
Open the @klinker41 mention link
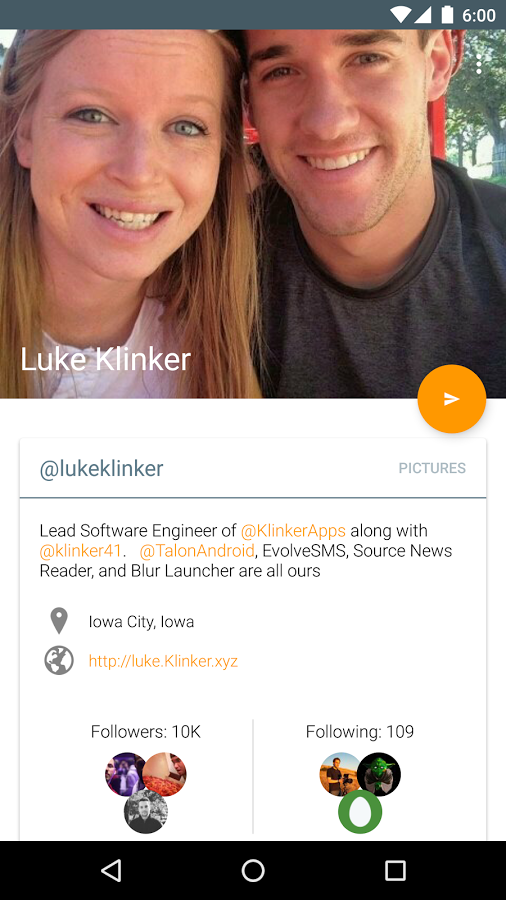[80, 551]
